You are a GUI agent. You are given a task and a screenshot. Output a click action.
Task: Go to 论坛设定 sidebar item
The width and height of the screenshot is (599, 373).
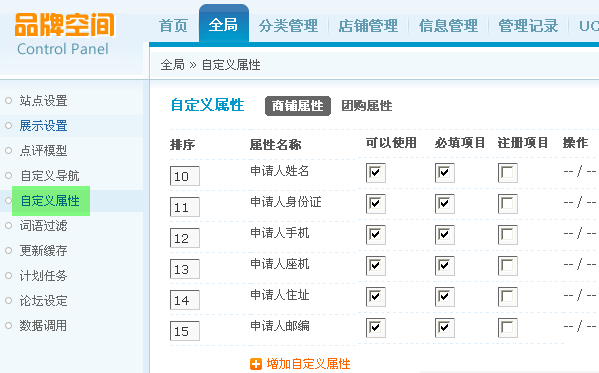click(44, 301)
